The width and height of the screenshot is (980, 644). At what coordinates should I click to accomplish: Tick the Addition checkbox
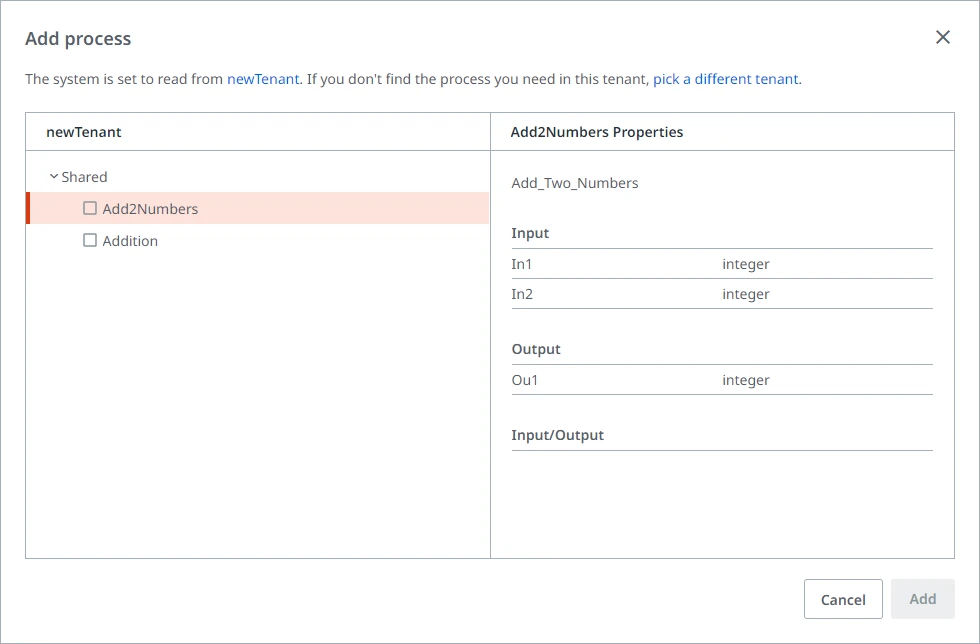tap(90, 240)
